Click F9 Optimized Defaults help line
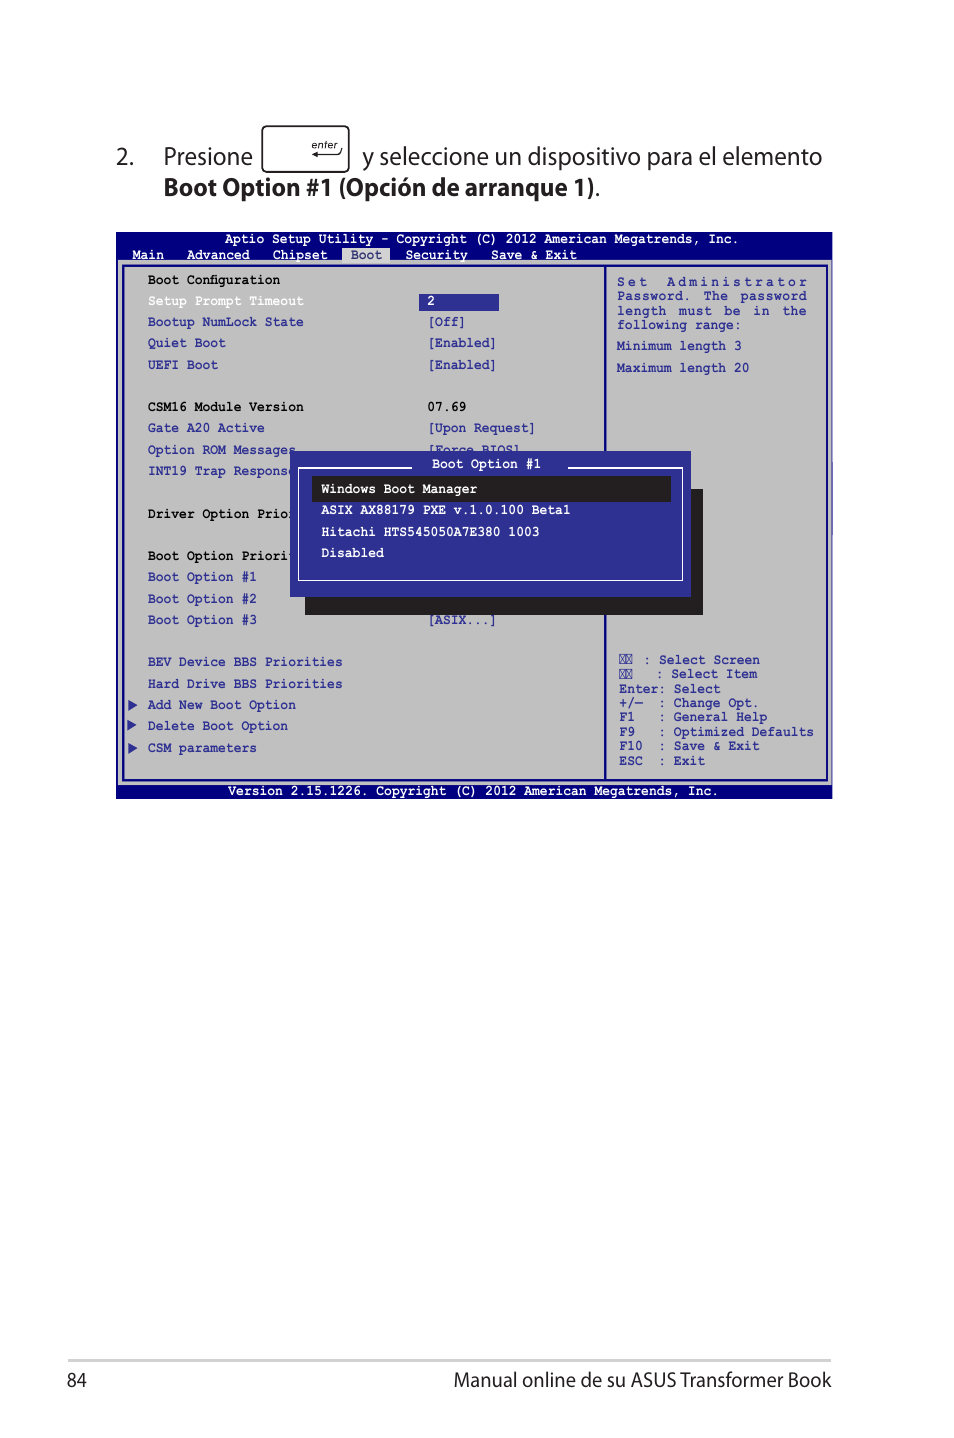The height and width of the screenshot is (1438, 954). click(716, 732)
